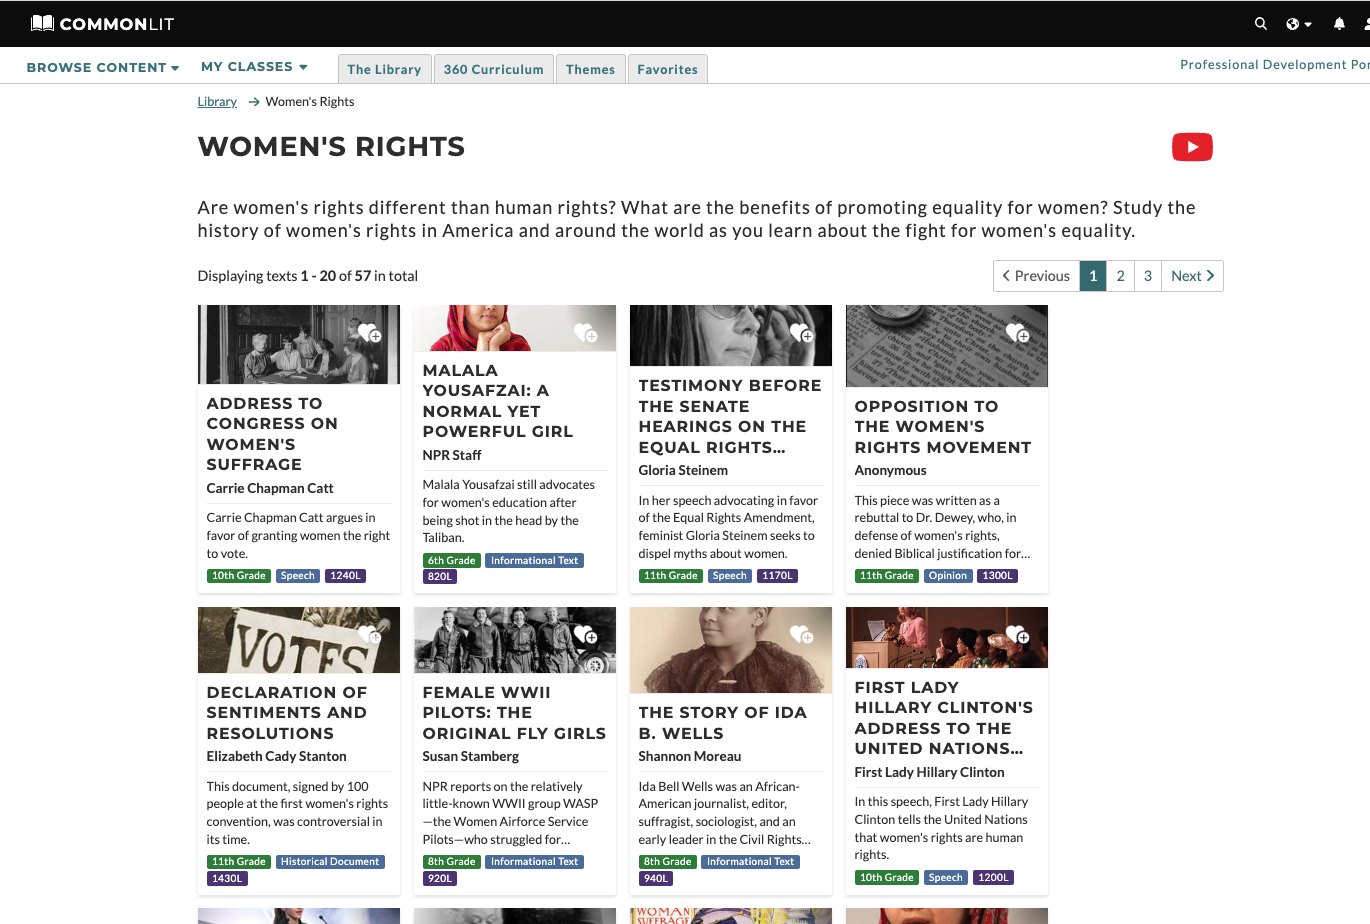Open title Declaration of Sentiments and Resolutions
Viewport: 1370px width, 924px height.
[x=287, y=713]
